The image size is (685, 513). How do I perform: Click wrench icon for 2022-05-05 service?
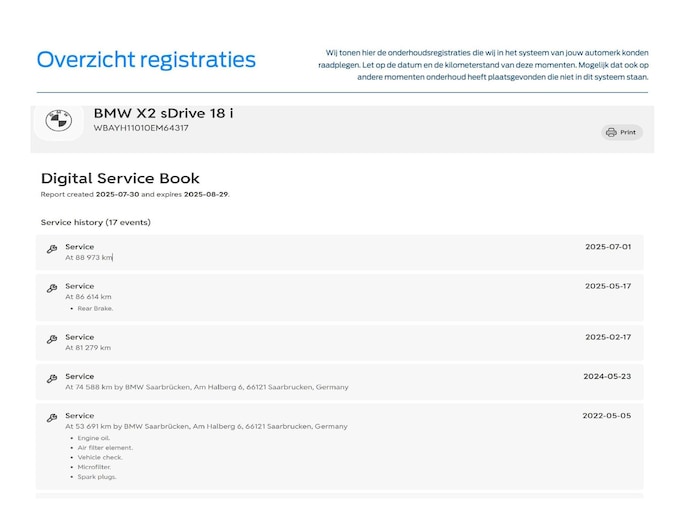[52, 418]
